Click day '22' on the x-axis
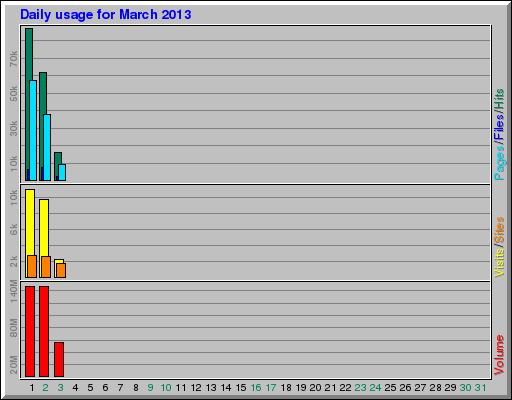512x400 pixels. click(345, 388)
